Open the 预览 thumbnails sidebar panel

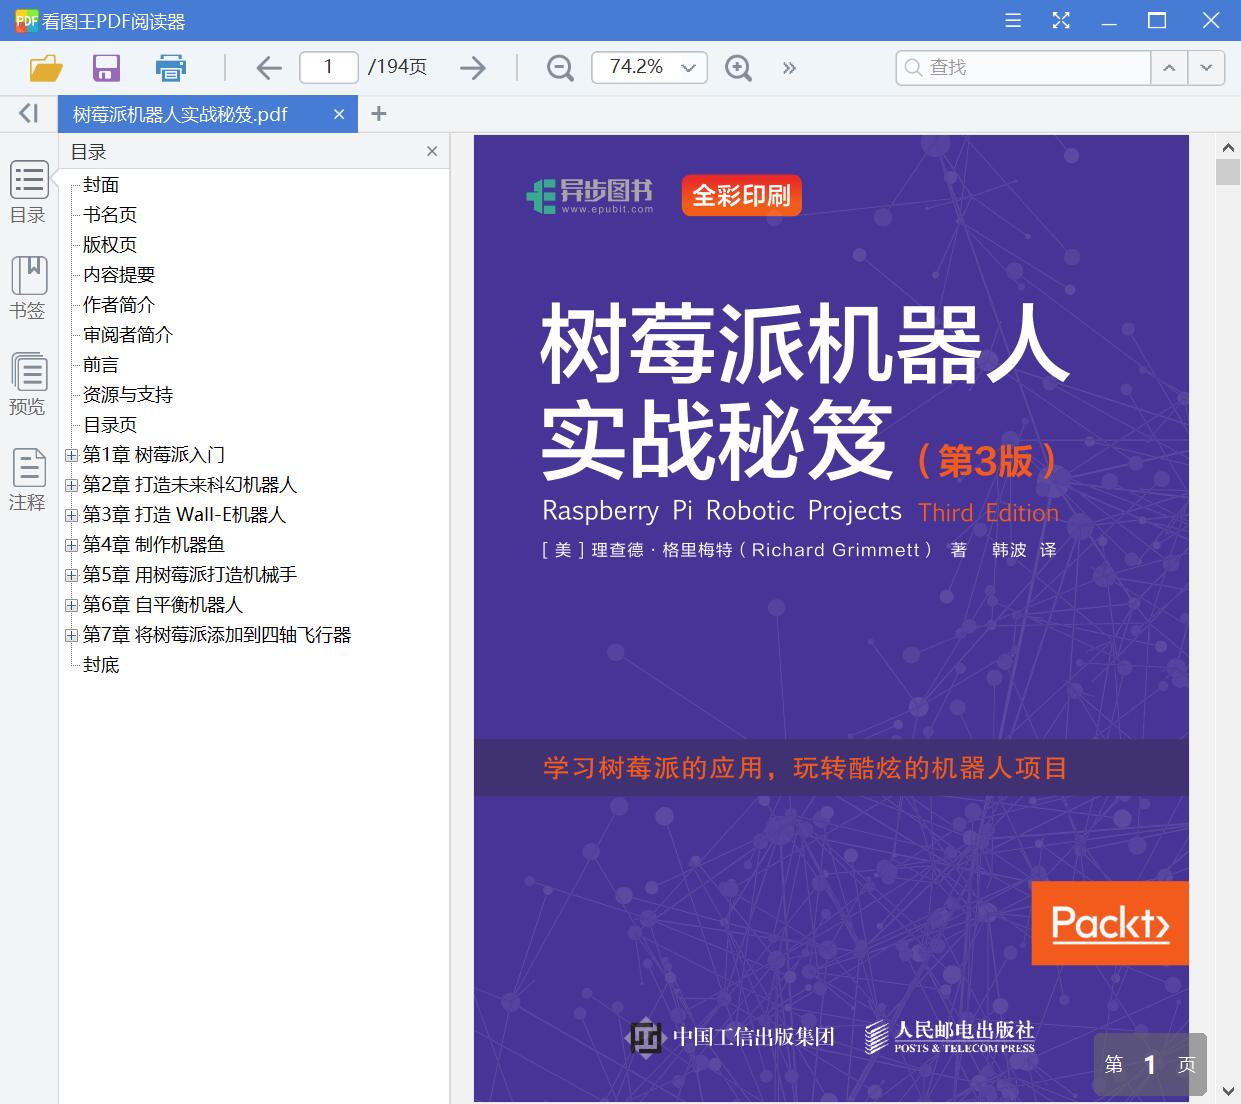tap(28, 384)
